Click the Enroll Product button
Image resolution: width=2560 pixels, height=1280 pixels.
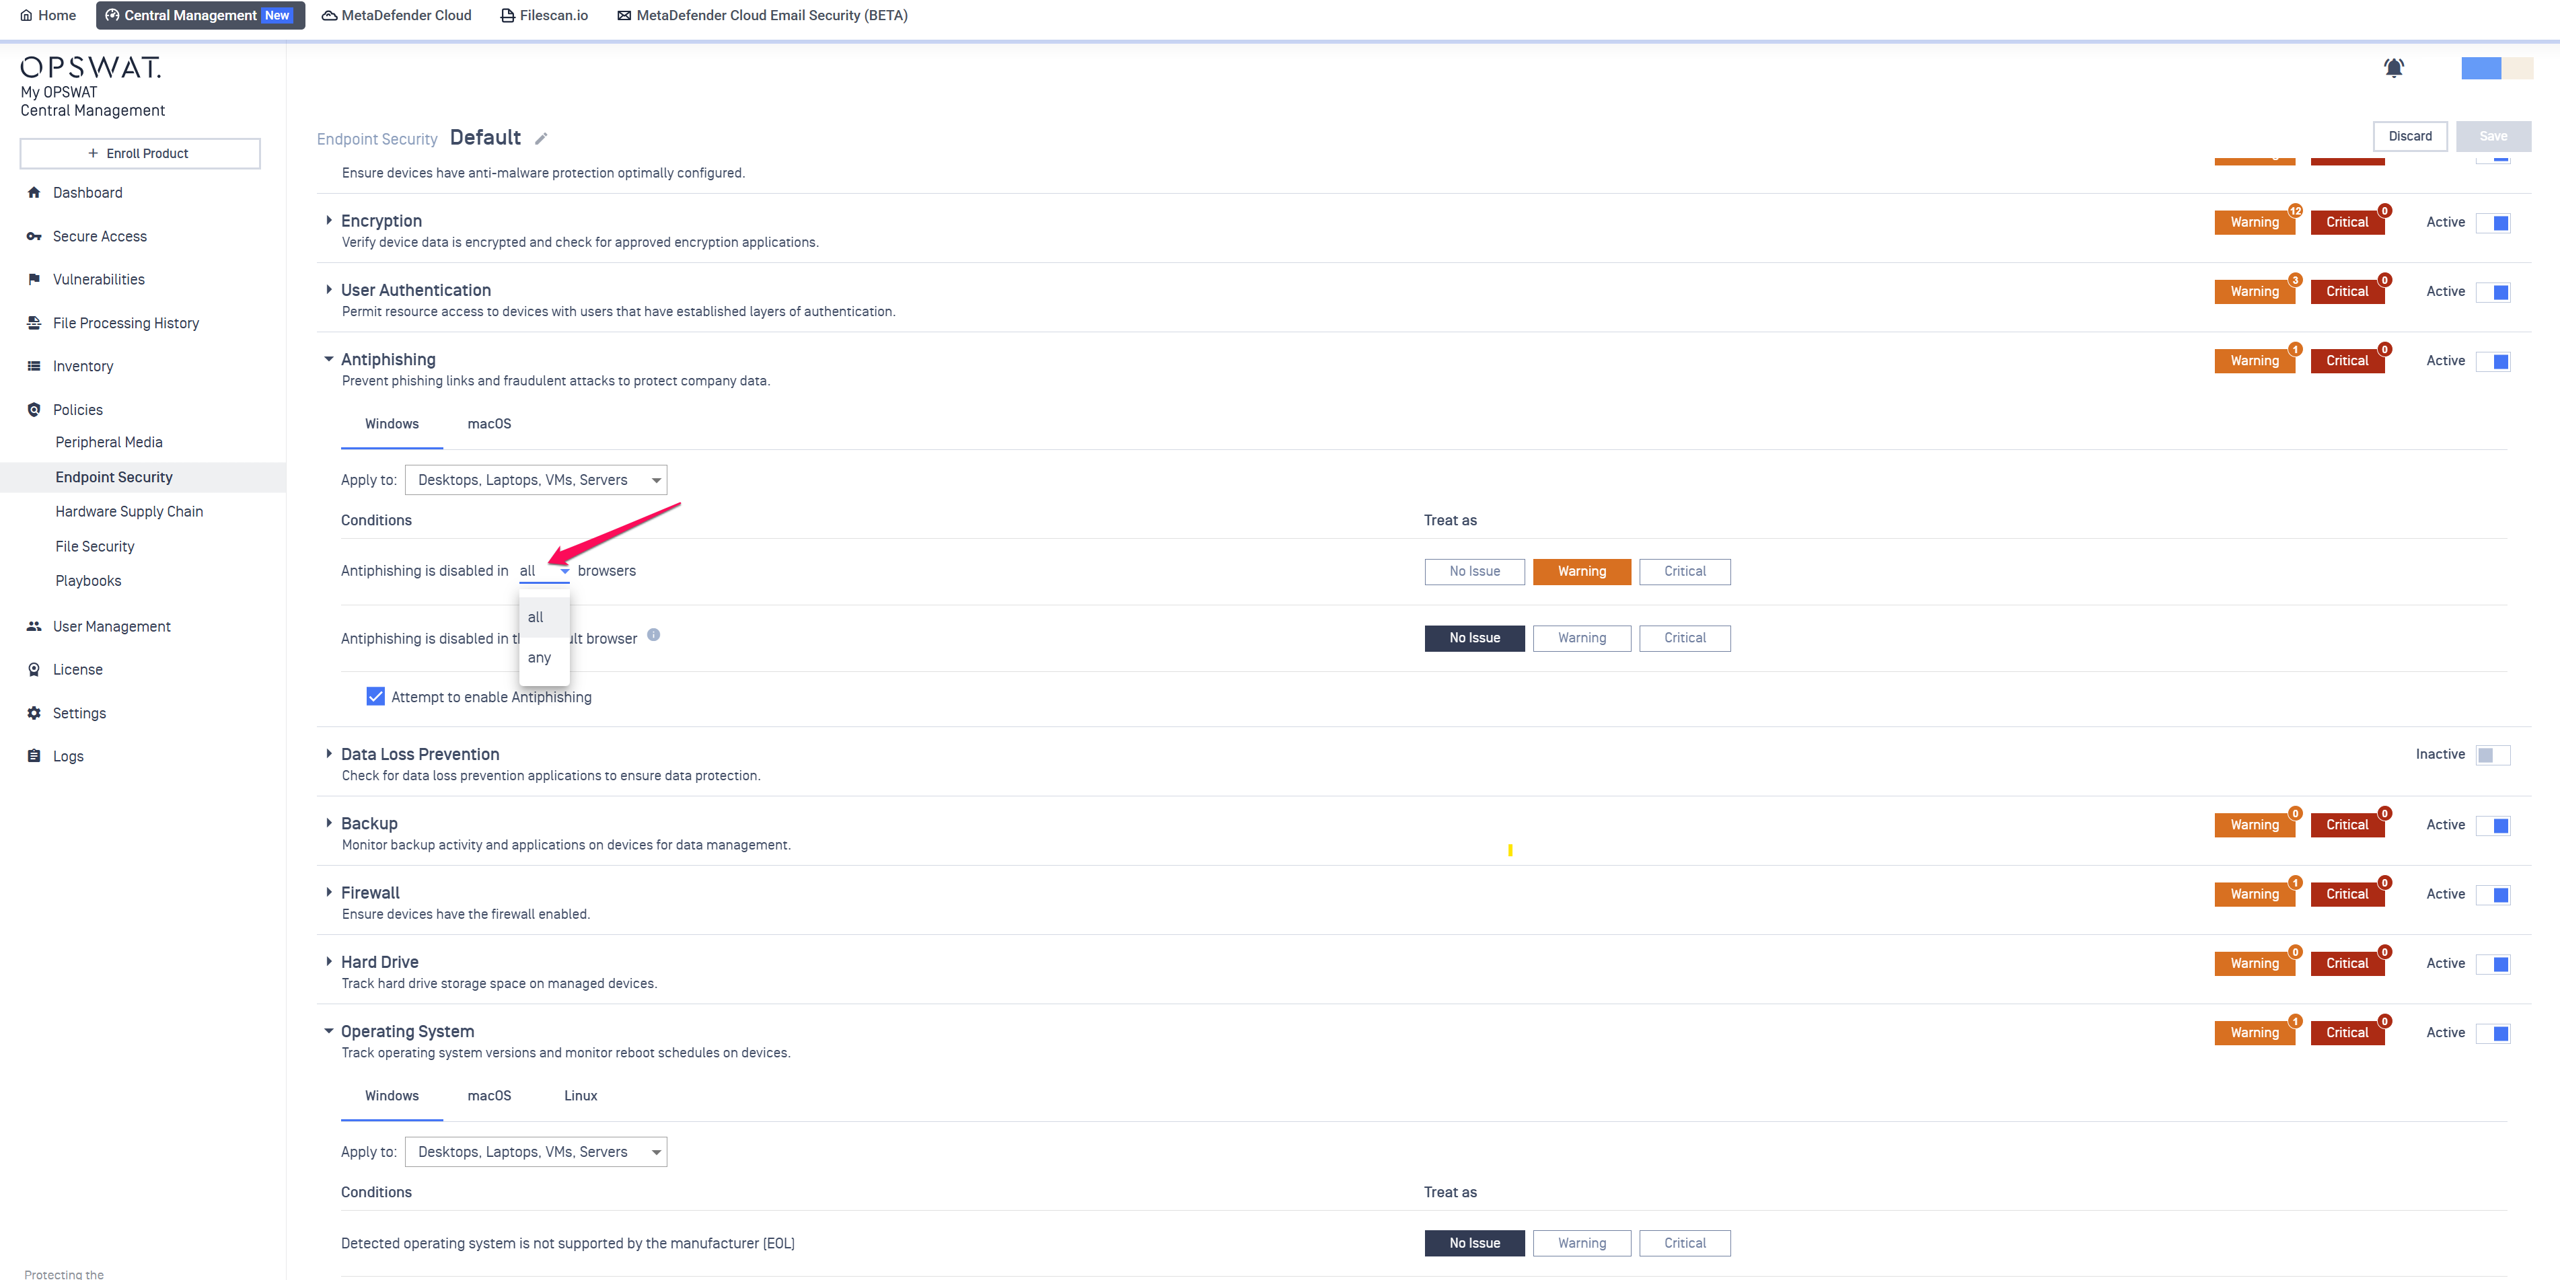click(140, 153)
